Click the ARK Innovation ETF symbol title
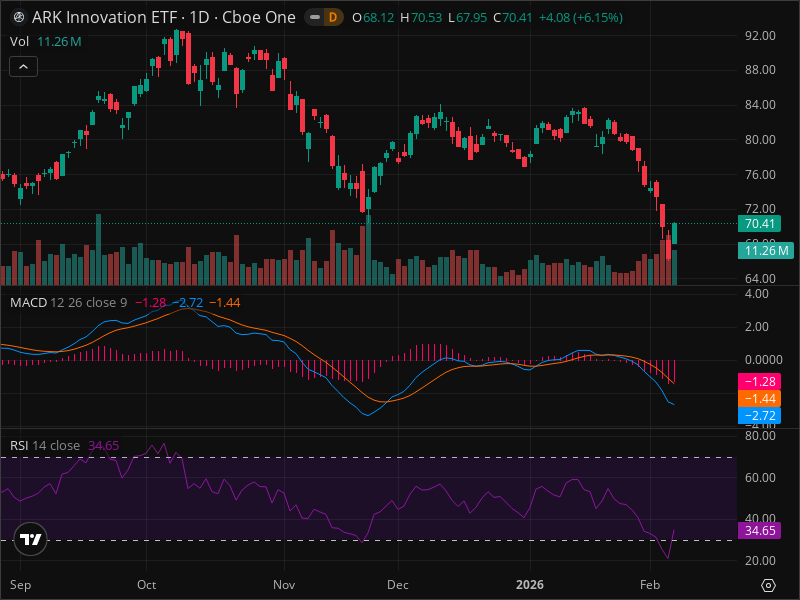This screenshot has height=600, width=800. 104,18
